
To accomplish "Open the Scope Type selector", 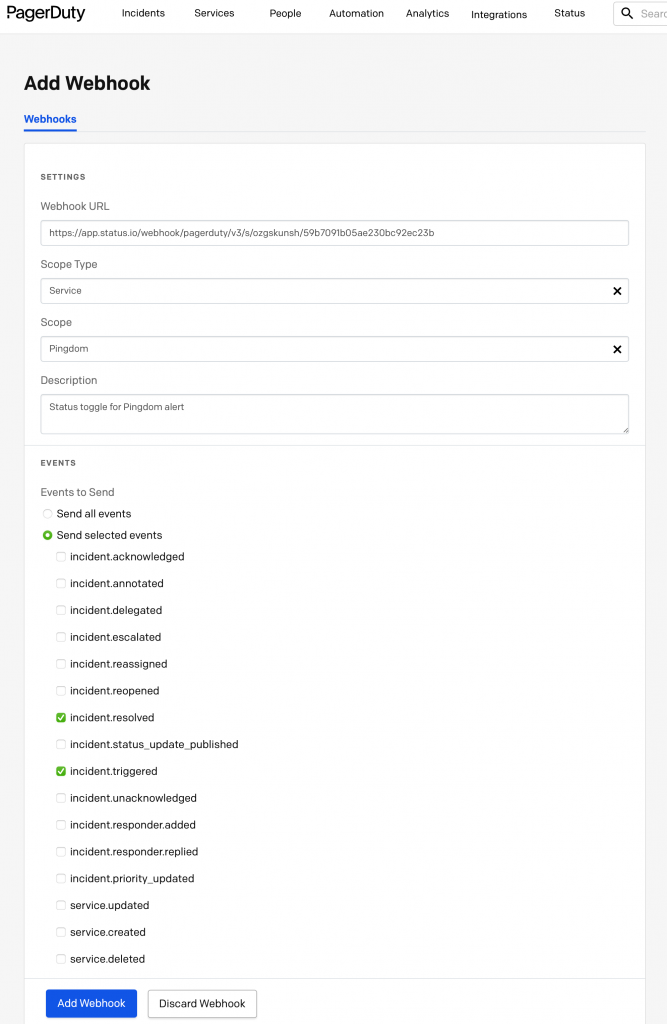I will click(300, 290).
